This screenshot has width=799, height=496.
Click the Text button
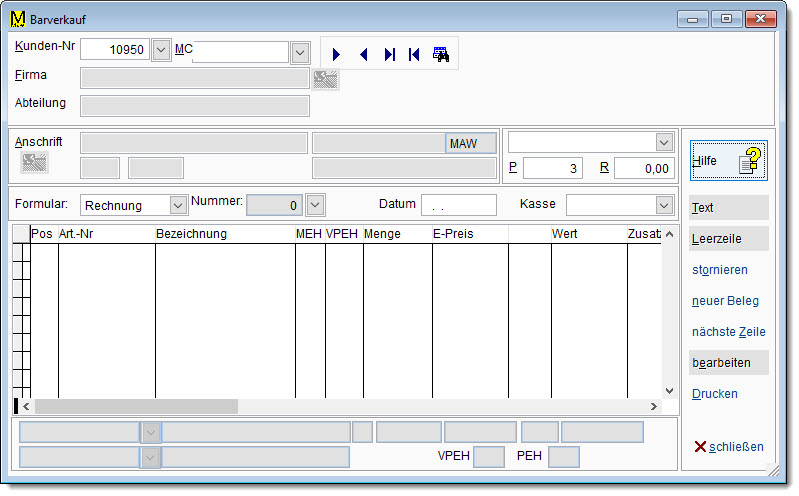coord(728,208)
